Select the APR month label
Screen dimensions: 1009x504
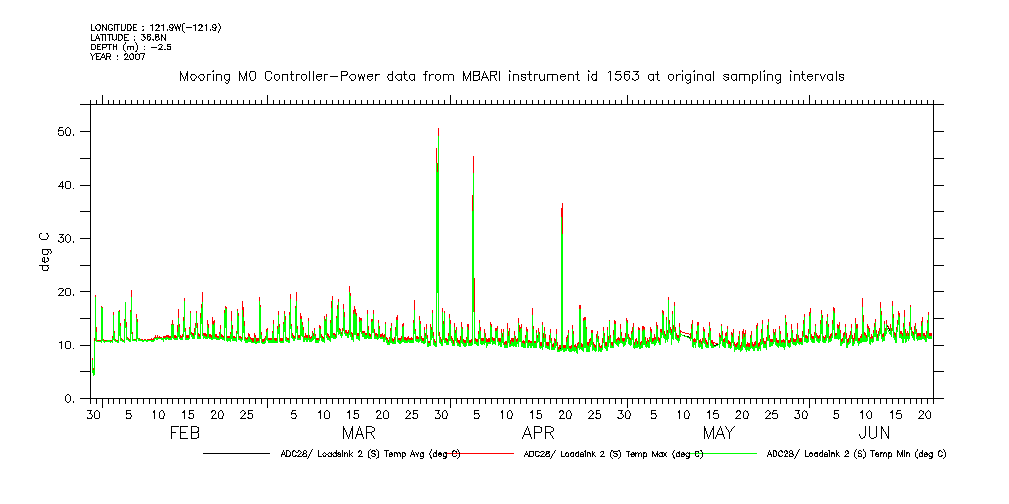pos(538,433)
